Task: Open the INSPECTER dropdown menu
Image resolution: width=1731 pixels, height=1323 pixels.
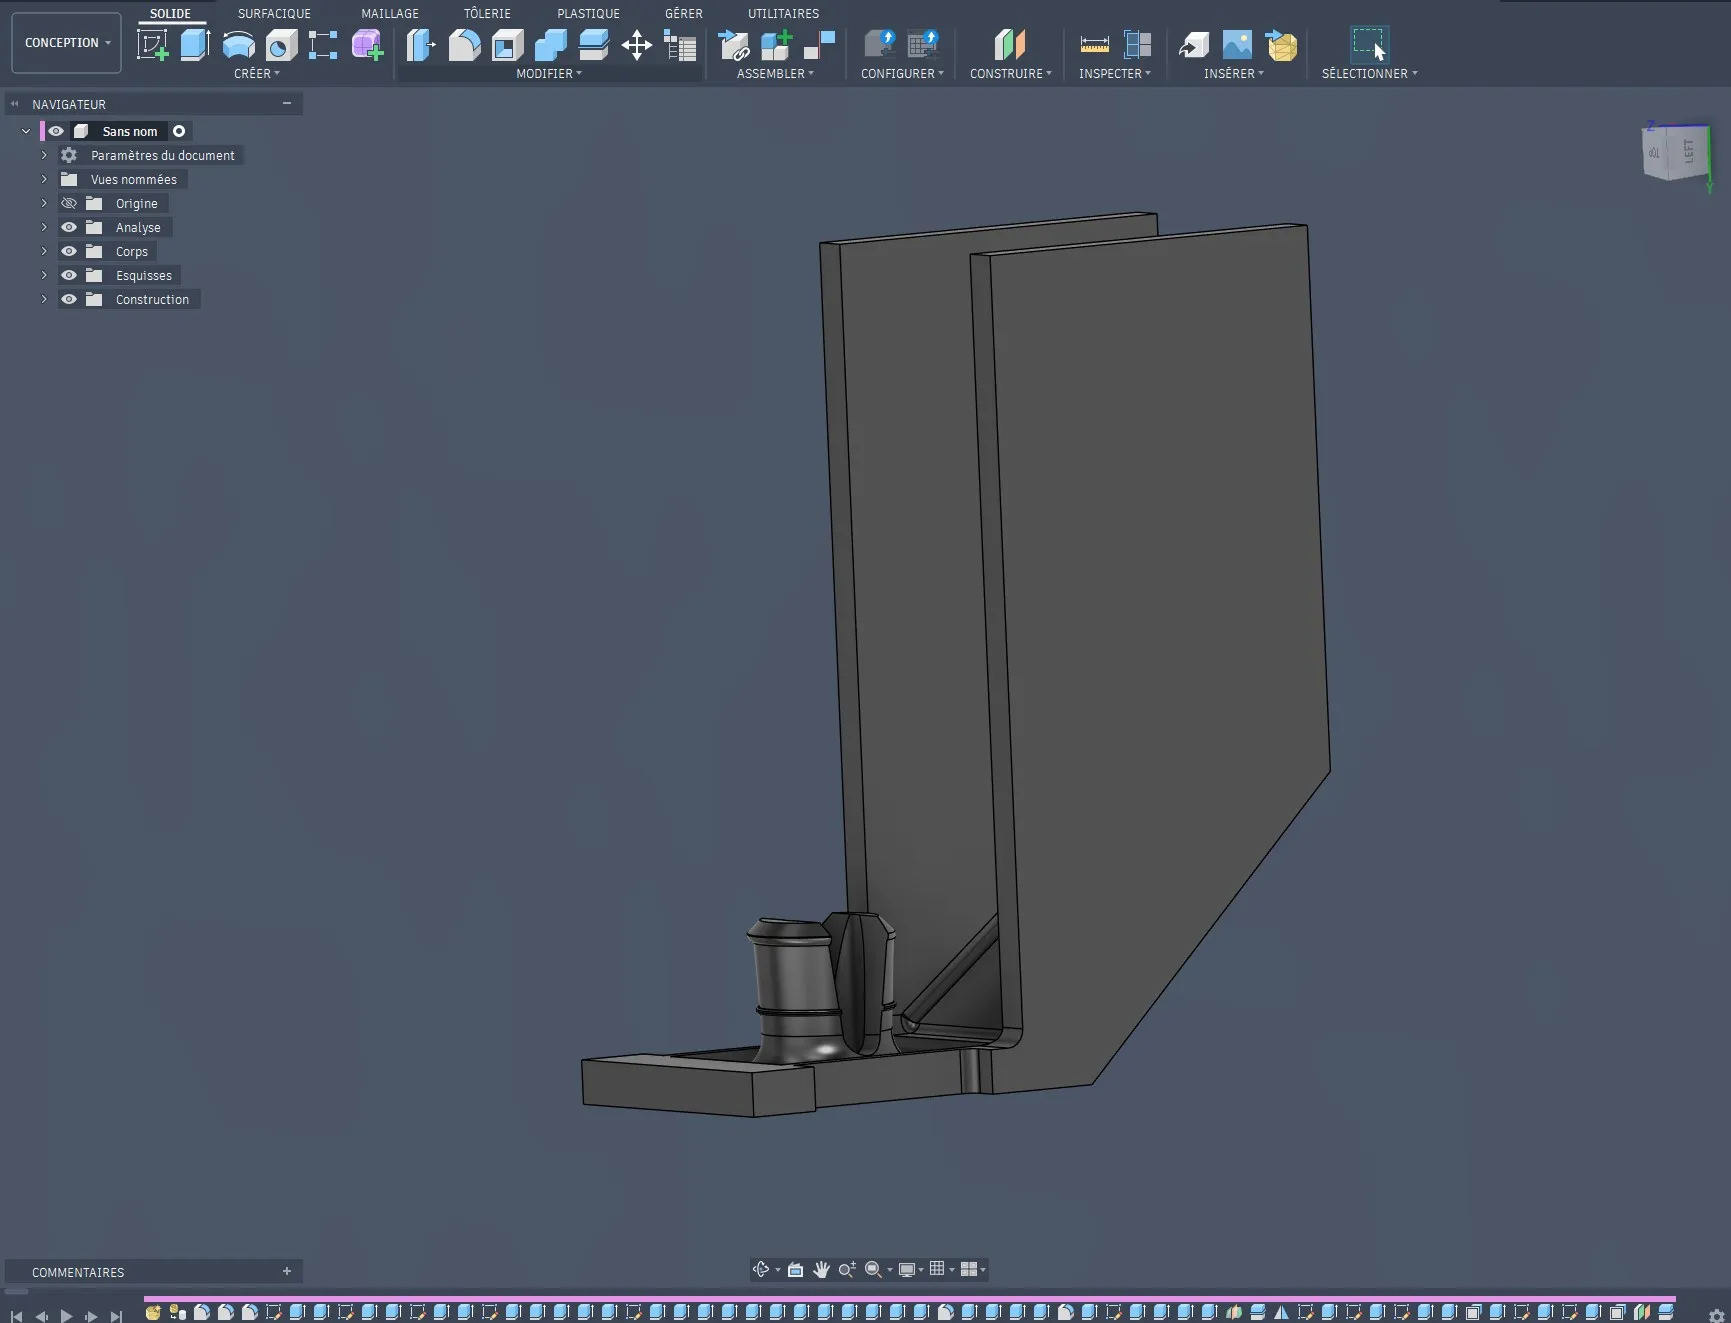Action: coord(1114,73)
